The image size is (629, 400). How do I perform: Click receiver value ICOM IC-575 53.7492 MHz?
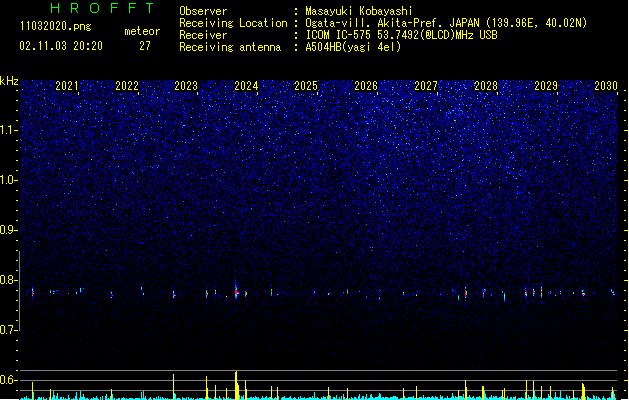(x=401, y=35)
